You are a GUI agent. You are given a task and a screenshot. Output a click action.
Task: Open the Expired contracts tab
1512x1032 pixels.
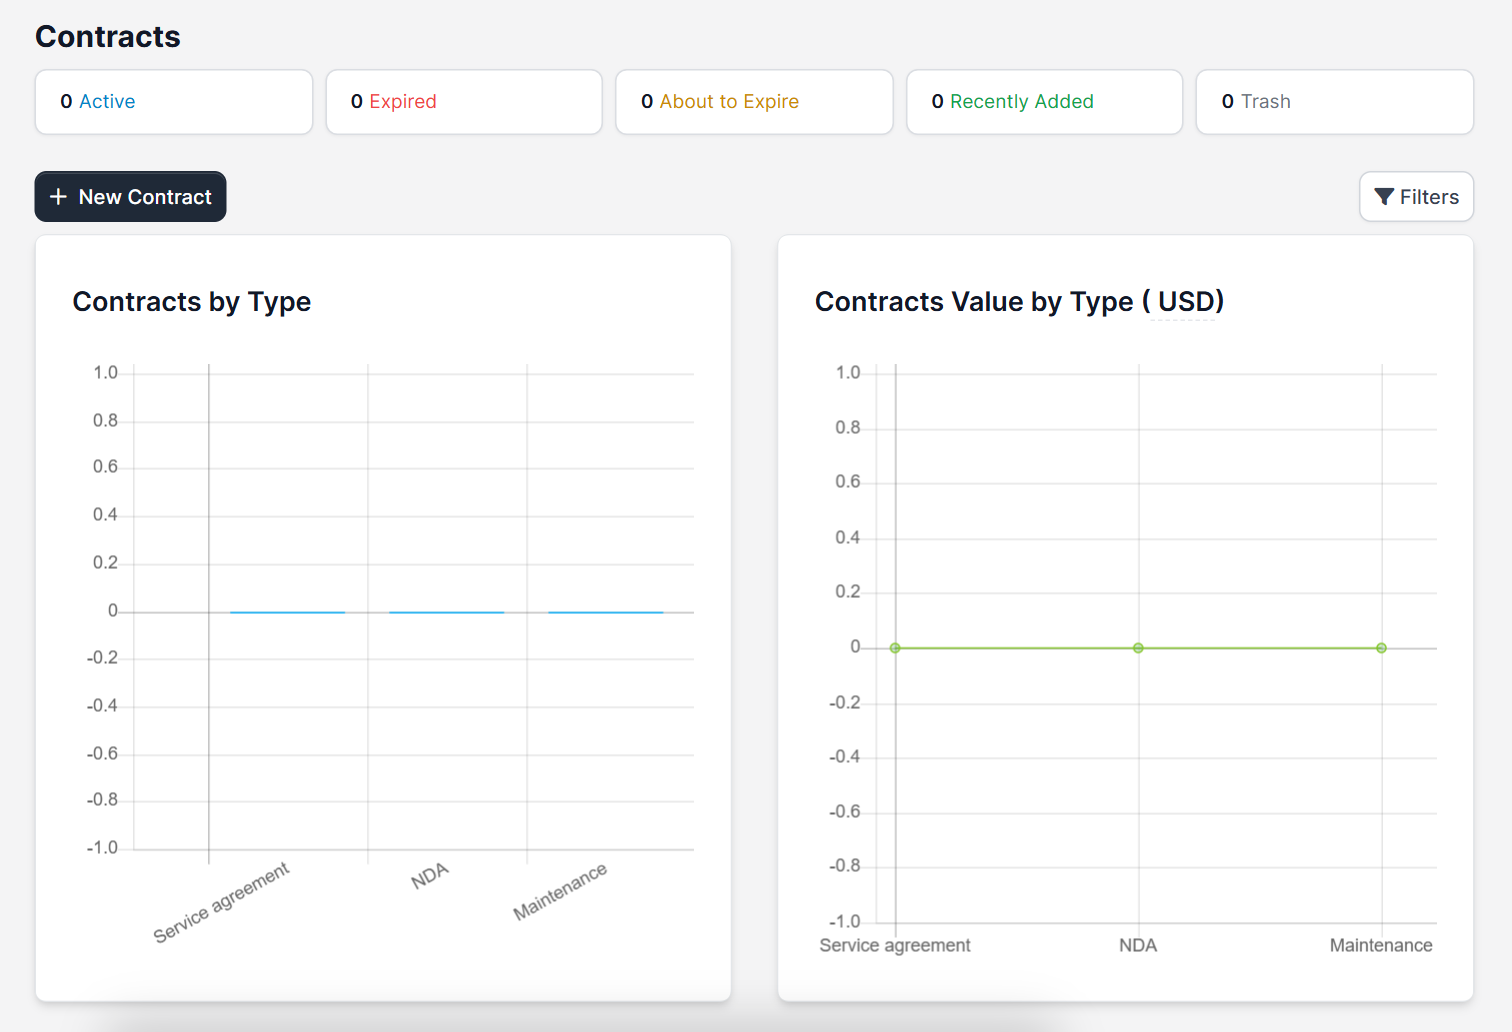(464, 102)
